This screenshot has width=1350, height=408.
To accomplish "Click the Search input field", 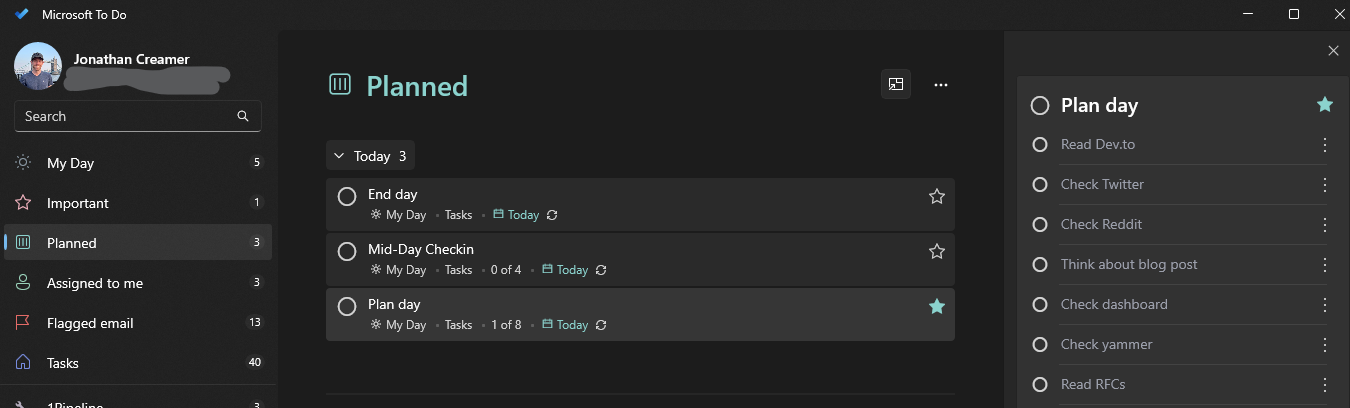I will click(x=125, y=116).
